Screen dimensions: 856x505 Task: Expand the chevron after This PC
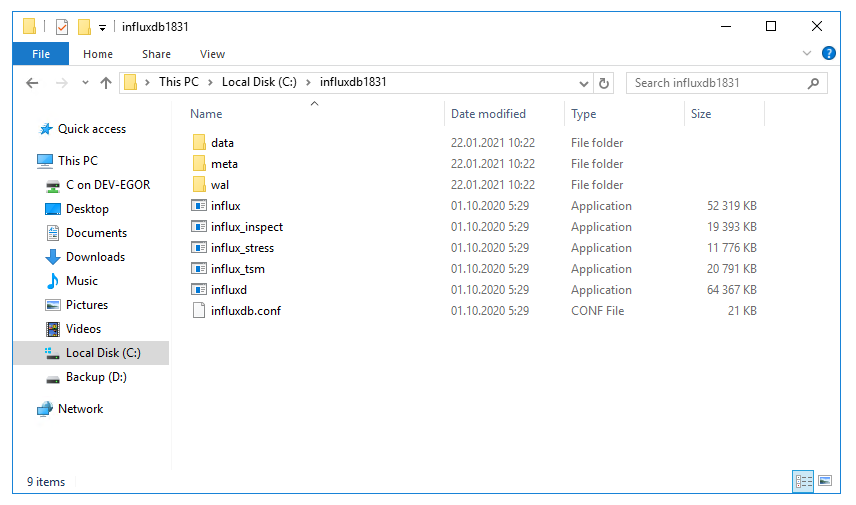pyautogui.click(x=211, y=82)
